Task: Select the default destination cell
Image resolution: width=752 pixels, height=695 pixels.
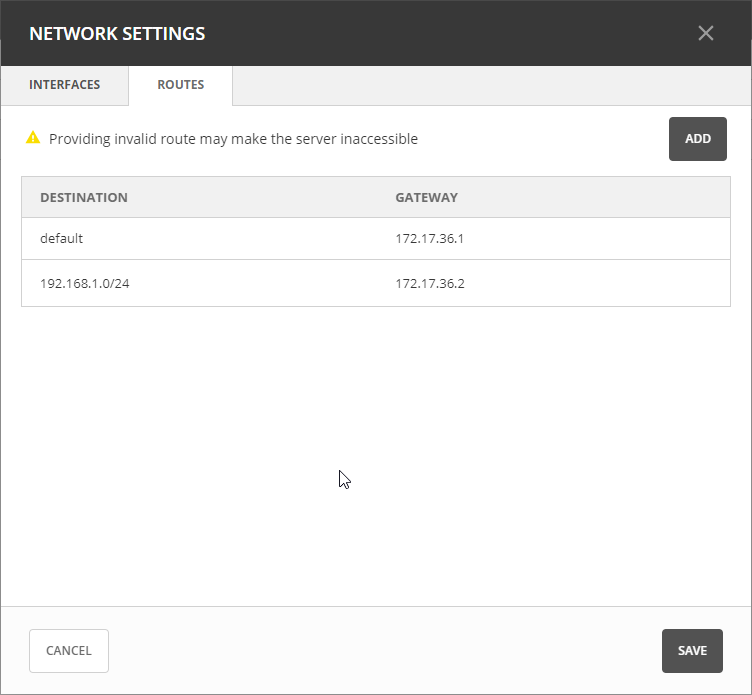Action: tap(62, 239)
